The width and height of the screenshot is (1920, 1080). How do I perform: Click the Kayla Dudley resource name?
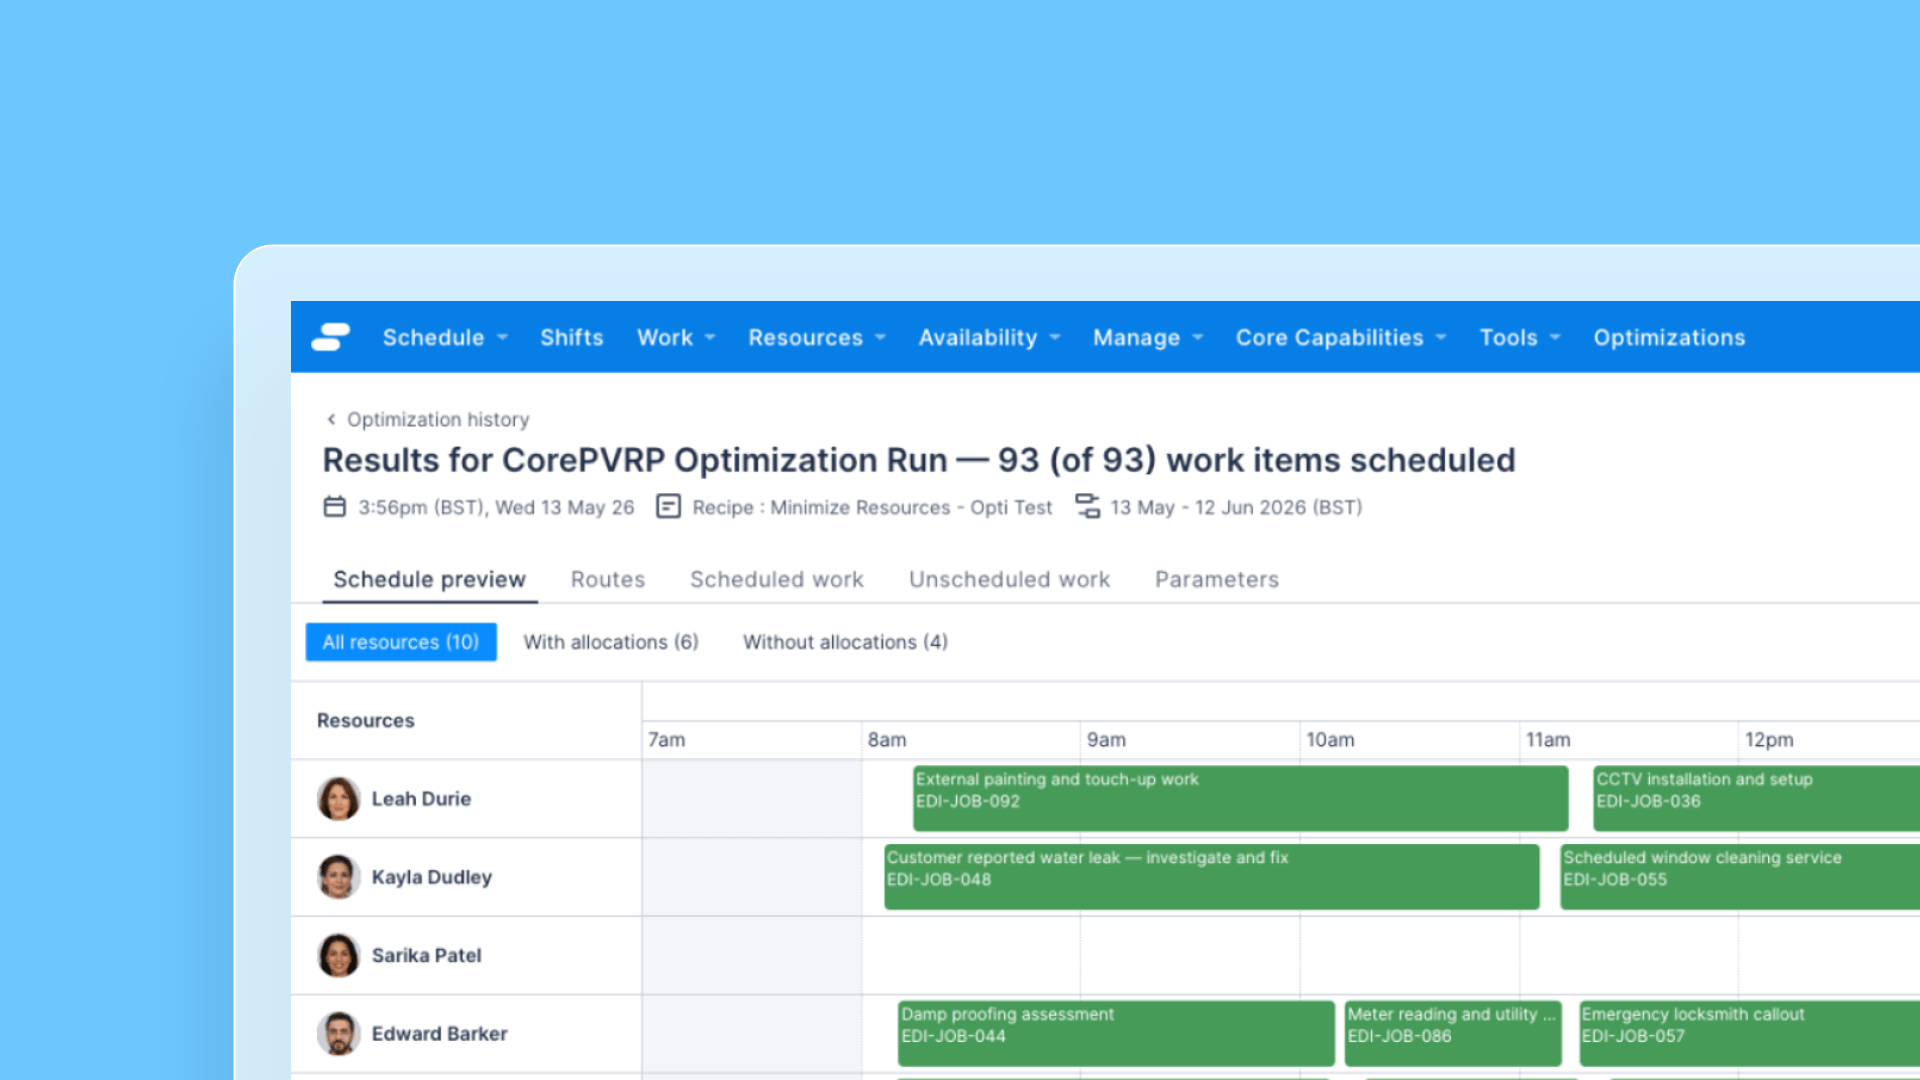point(432,877)
